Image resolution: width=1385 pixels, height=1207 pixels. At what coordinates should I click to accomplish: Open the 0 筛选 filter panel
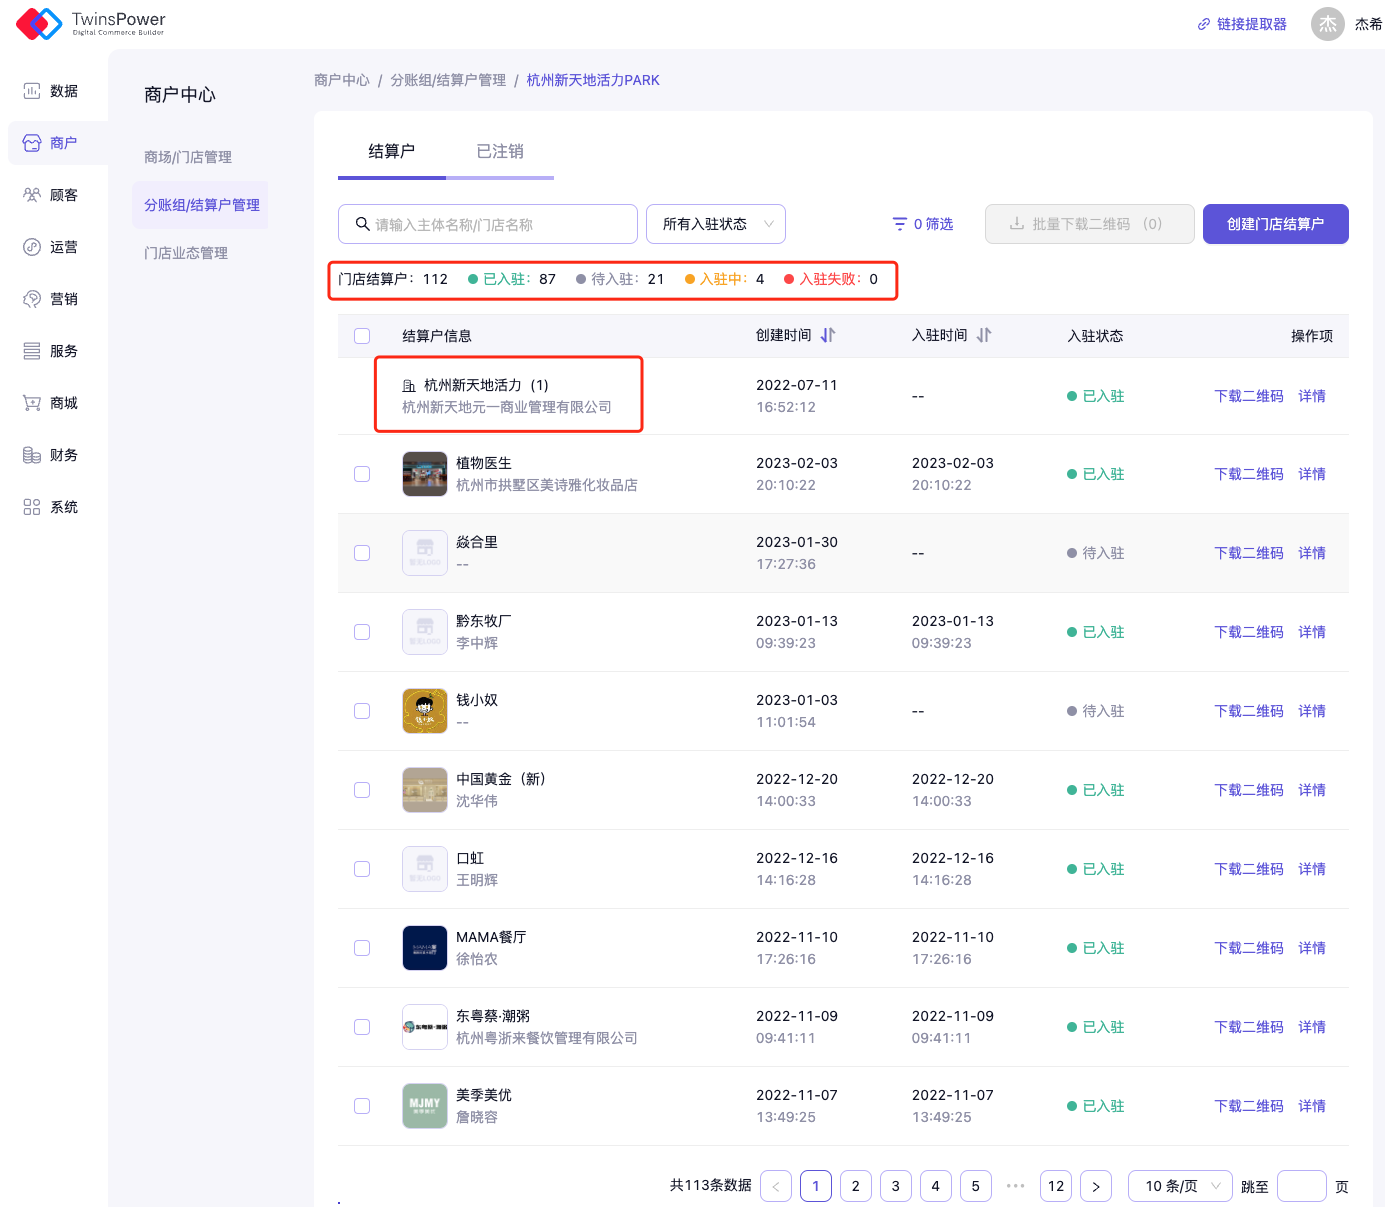923,224
